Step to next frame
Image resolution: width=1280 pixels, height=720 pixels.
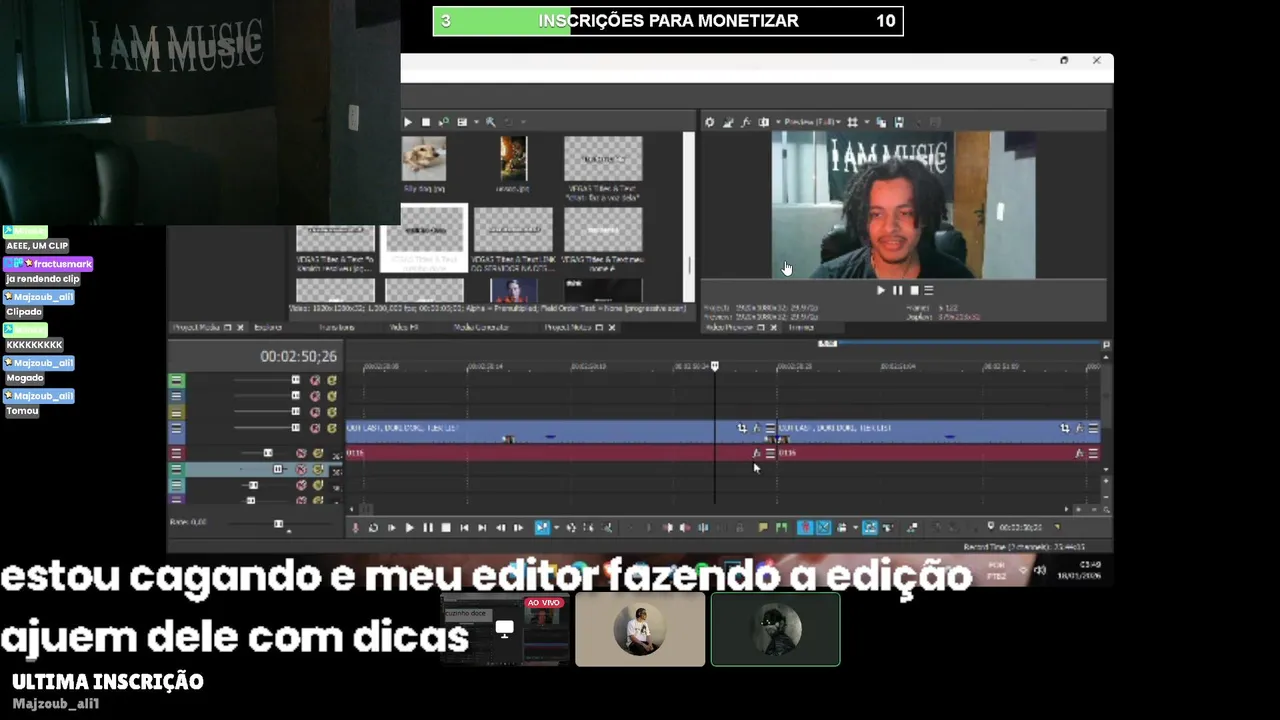point(518,527)
